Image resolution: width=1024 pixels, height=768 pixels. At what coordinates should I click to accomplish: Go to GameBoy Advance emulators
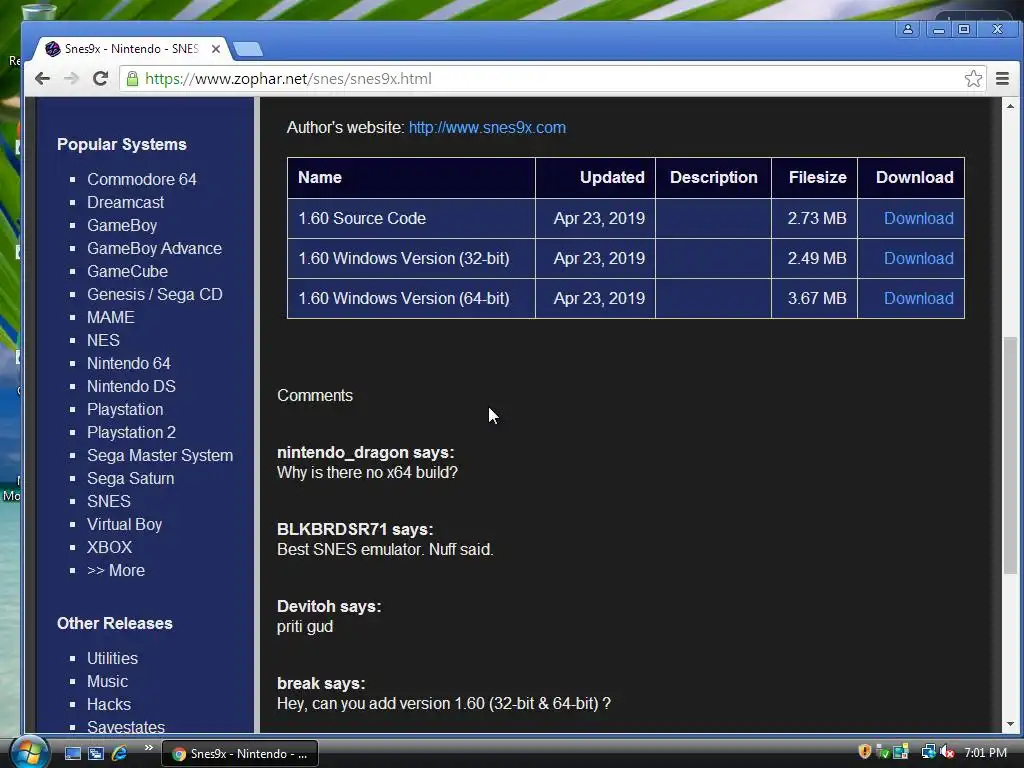point(154,248)
